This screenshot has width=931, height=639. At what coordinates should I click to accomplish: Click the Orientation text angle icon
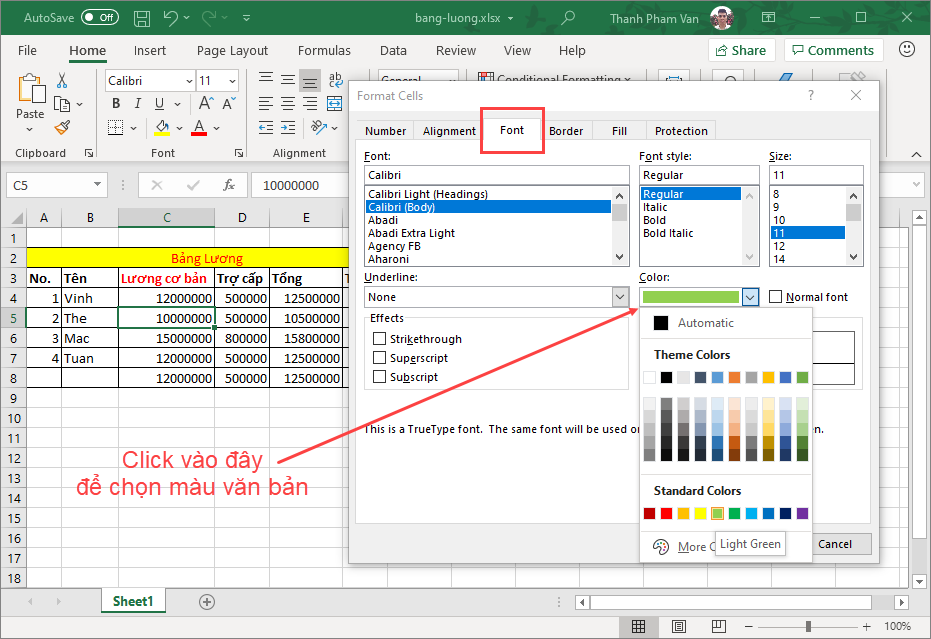click(319, 127)
